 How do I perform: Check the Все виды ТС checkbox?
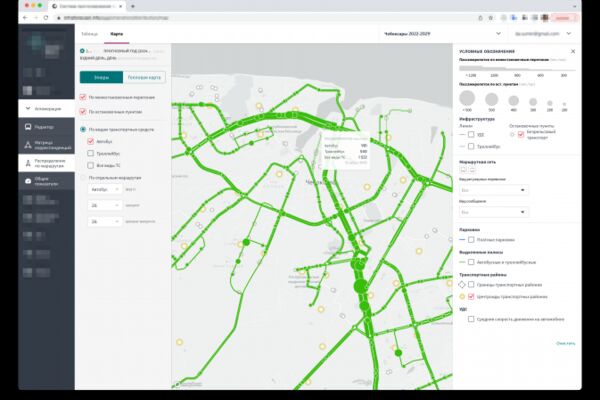90,165
